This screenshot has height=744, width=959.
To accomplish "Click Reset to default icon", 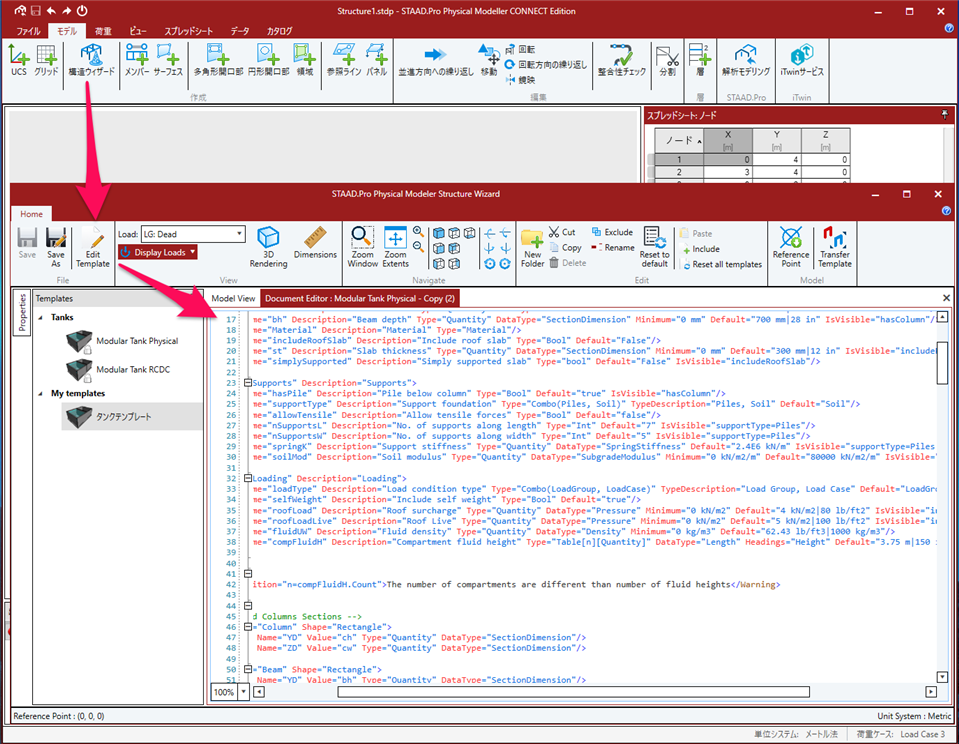I will (x=654, y=247).
